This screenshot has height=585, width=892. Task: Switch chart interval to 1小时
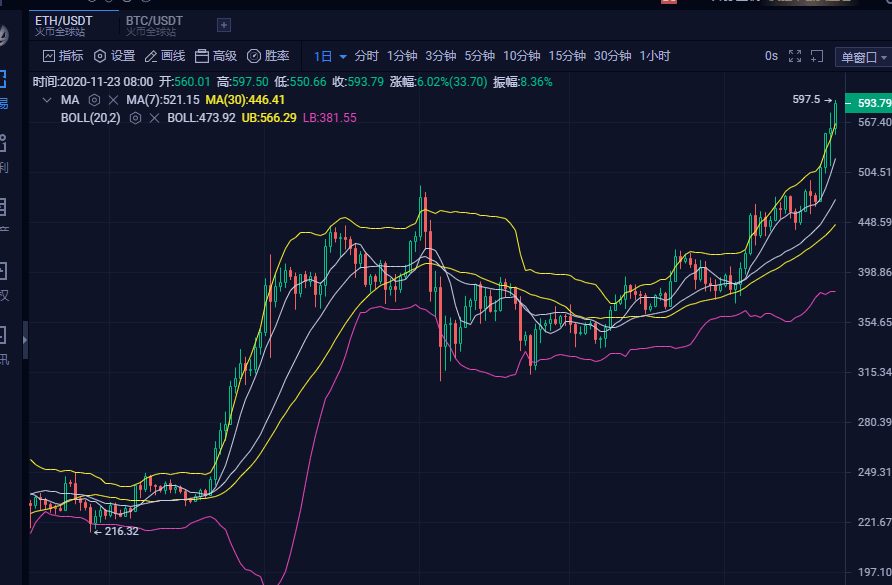click(x=655, y=56)
